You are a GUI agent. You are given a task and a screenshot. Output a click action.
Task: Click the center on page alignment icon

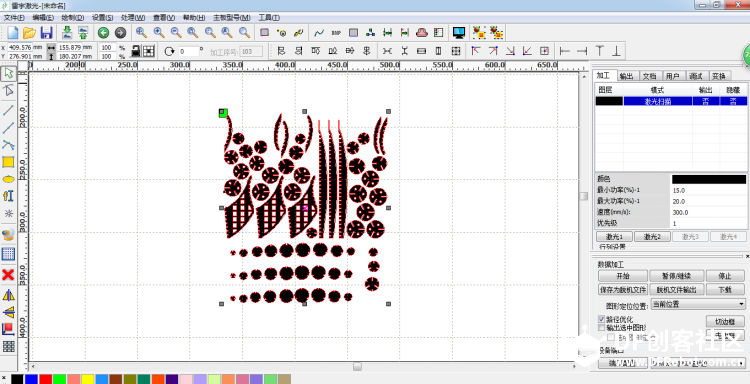pos(544,51)
